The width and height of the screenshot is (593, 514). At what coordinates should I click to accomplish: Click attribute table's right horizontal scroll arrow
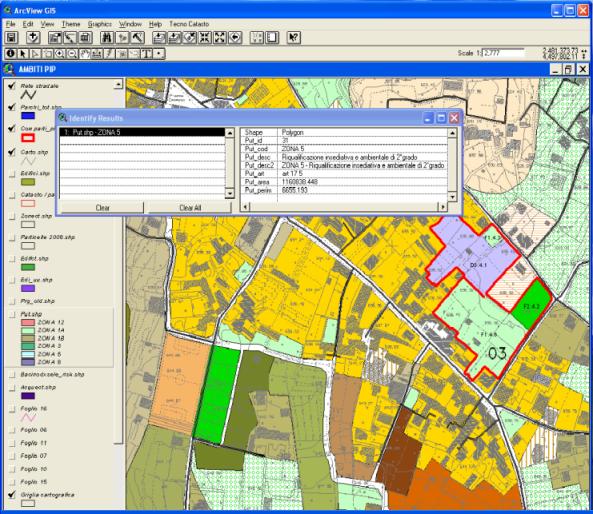pos(442,207)
